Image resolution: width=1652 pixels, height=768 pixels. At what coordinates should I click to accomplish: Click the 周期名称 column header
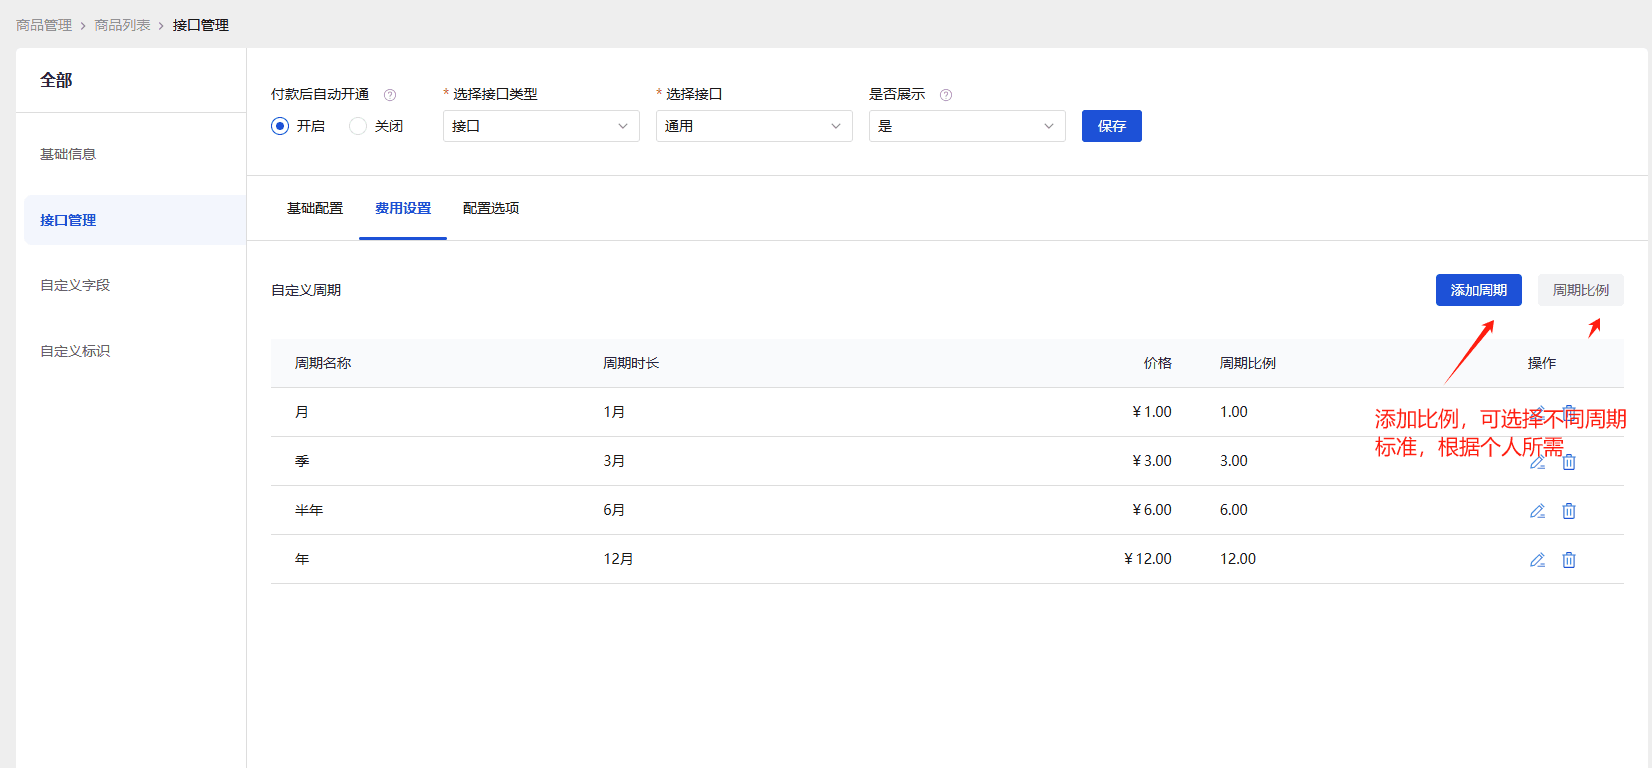tap(323, 363)
